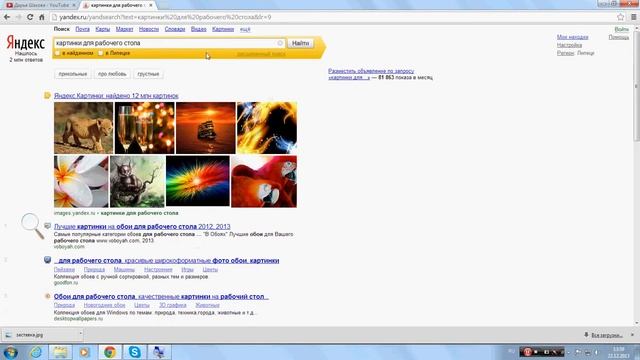This screenshot has height=360, width=640.
Task: Click the fire abstract thumbnail
Action: (x=267, y=128)
